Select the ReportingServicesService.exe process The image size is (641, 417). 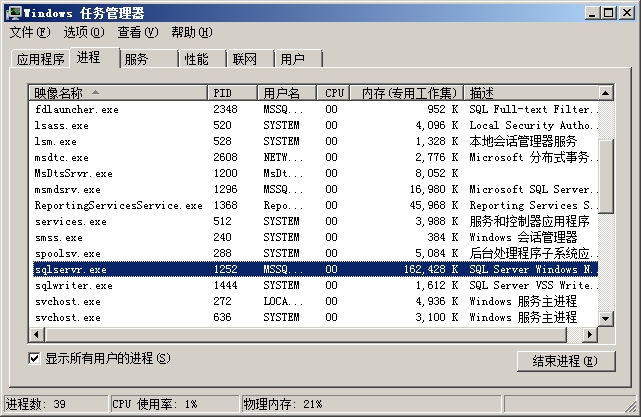314,205
